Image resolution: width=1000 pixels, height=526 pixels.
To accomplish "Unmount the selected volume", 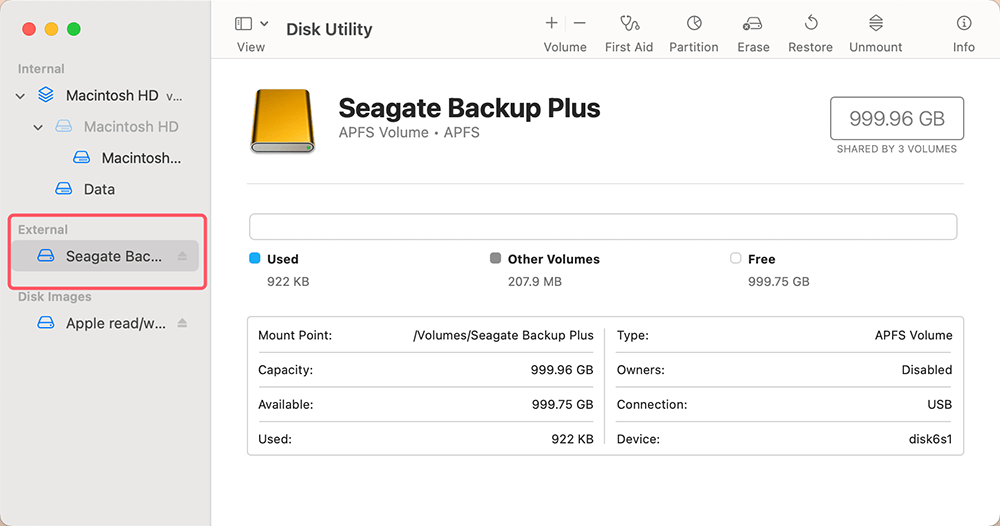I will 875,24.
